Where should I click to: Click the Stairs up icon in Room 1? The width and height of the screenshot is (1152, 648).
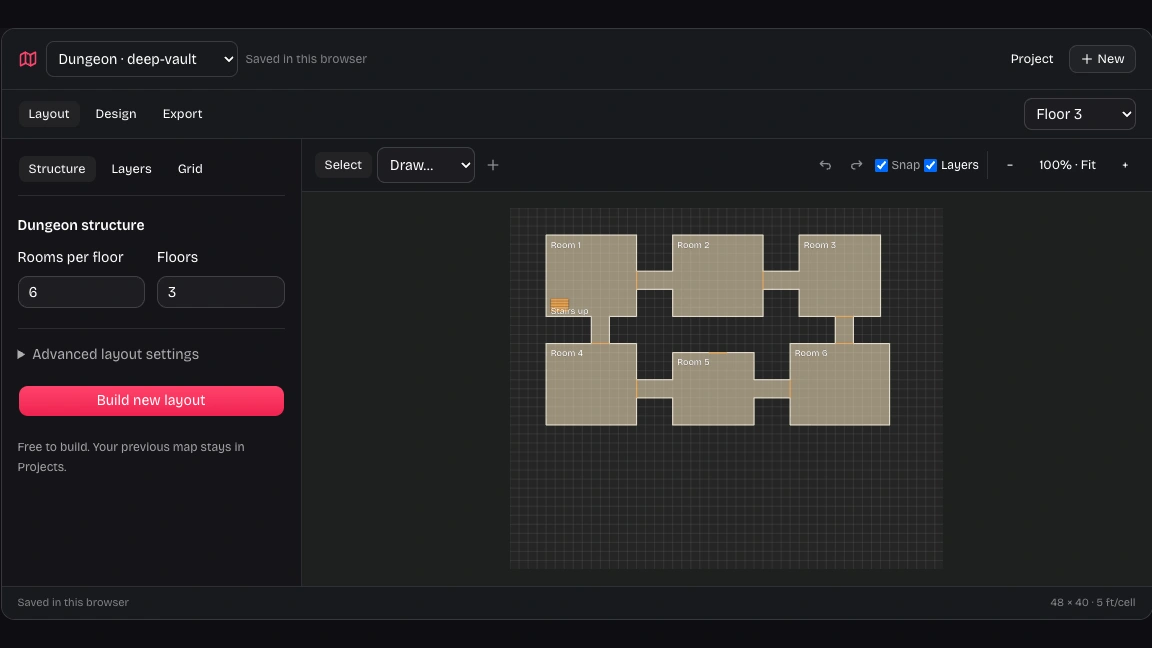(x=559, y=303)
